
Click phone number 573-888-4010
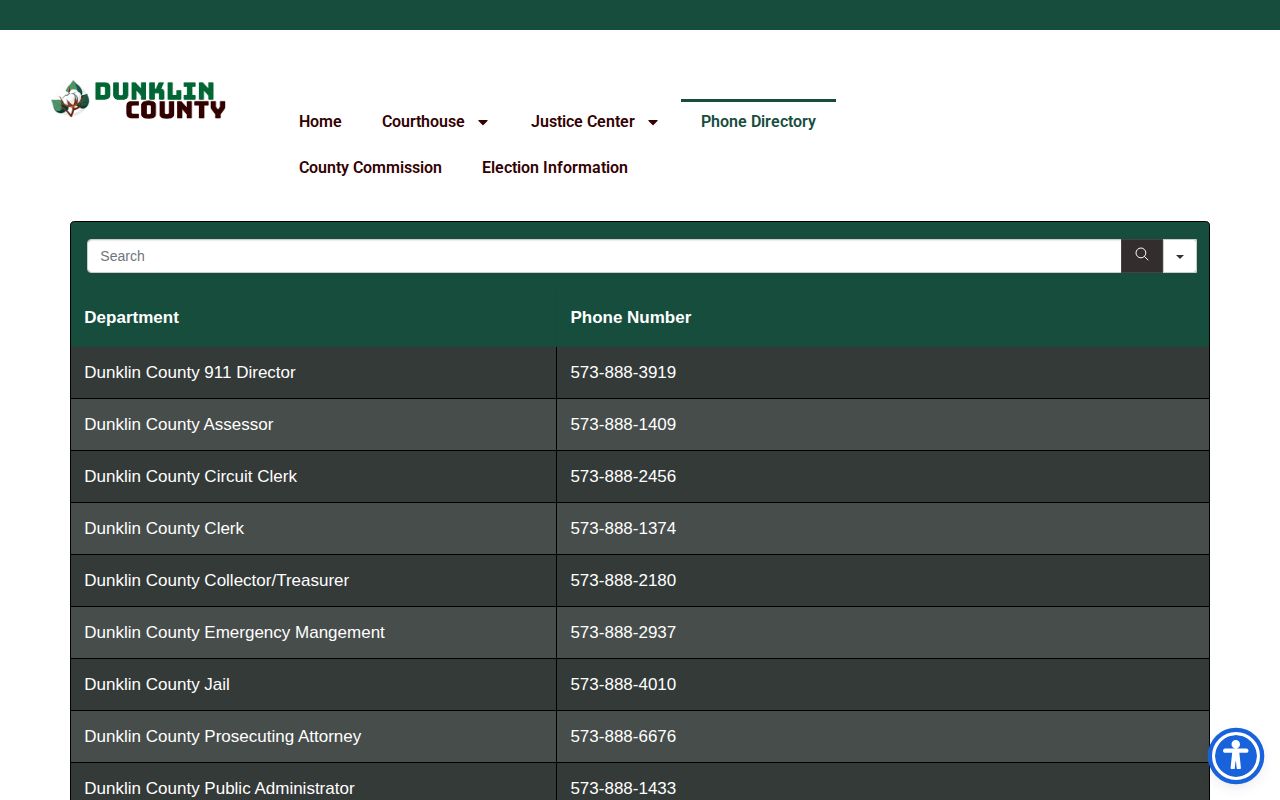[623, 684]
